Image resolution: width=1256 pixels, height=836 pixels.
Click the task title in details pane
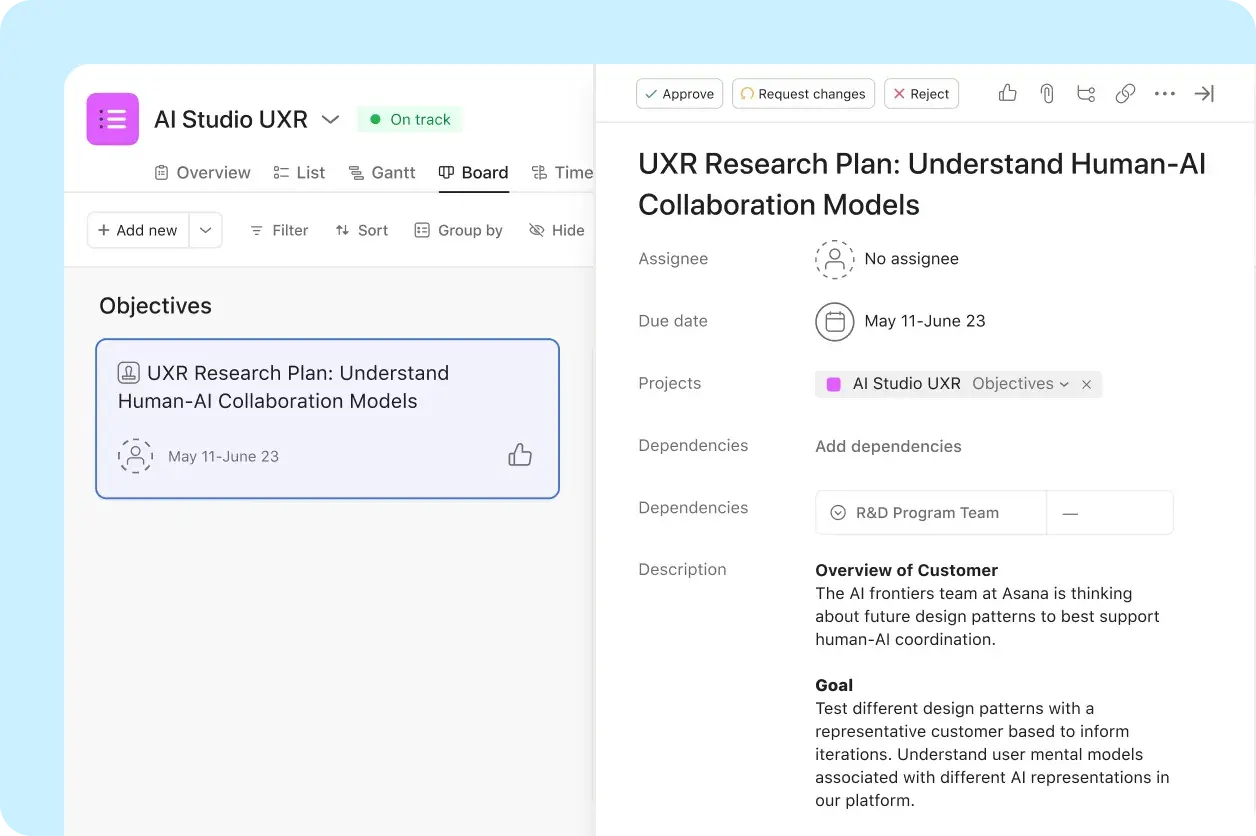(x=922, y=184)
